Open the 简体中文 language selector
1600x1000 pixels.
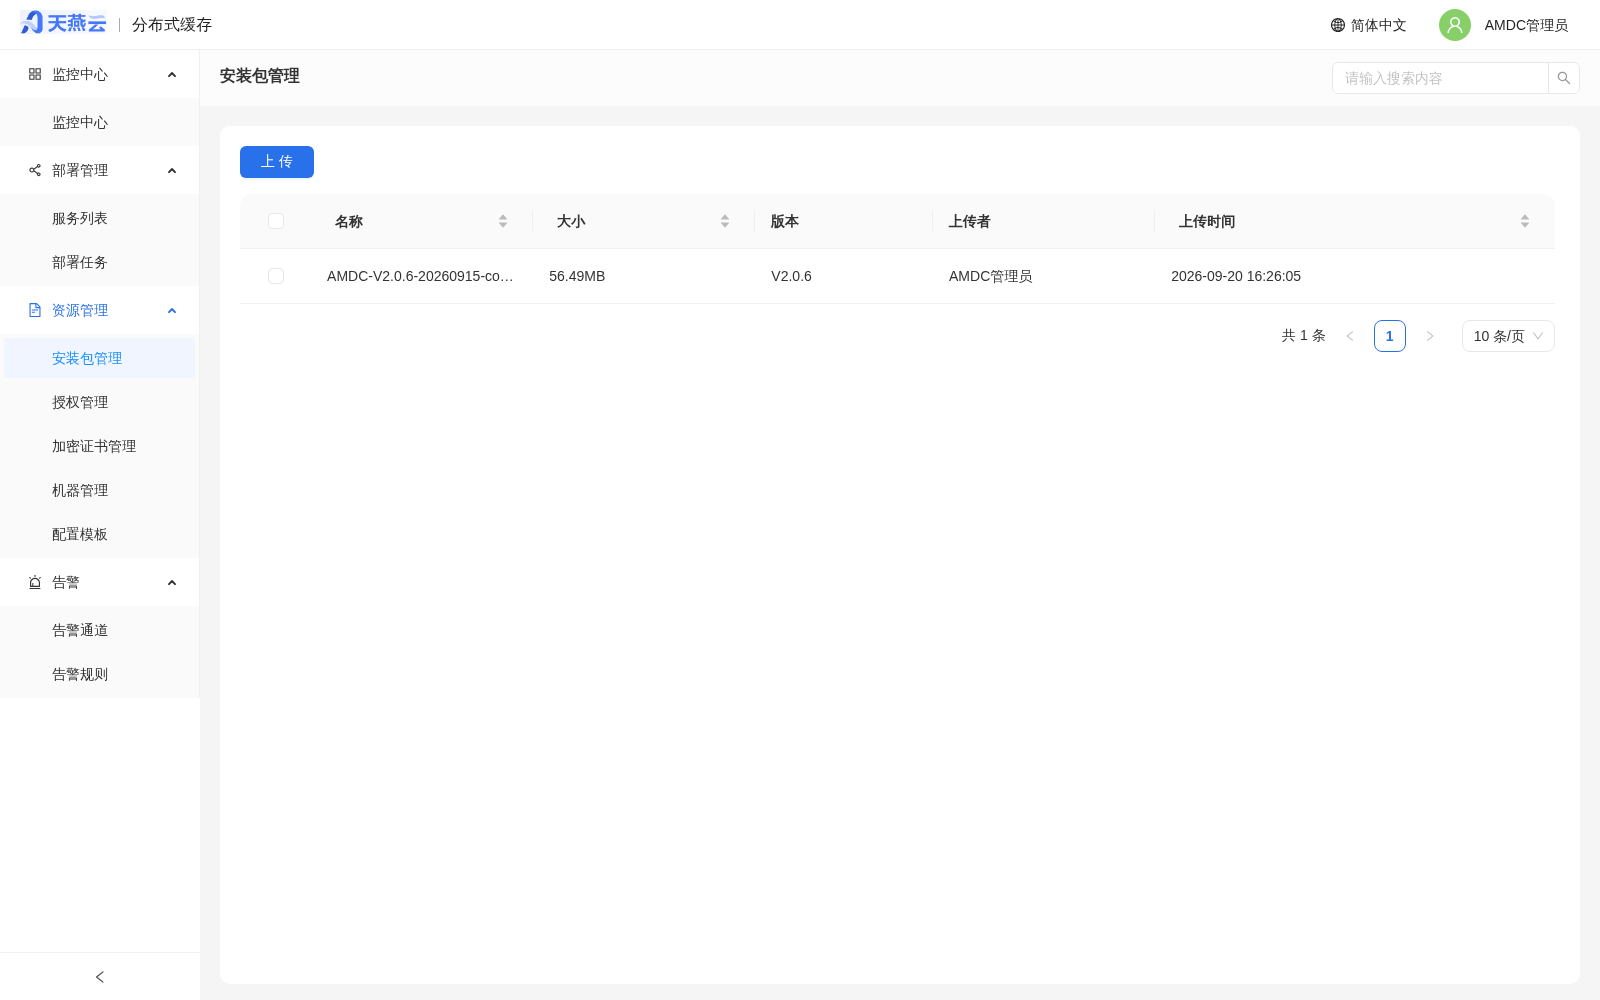pos(1369,25)
